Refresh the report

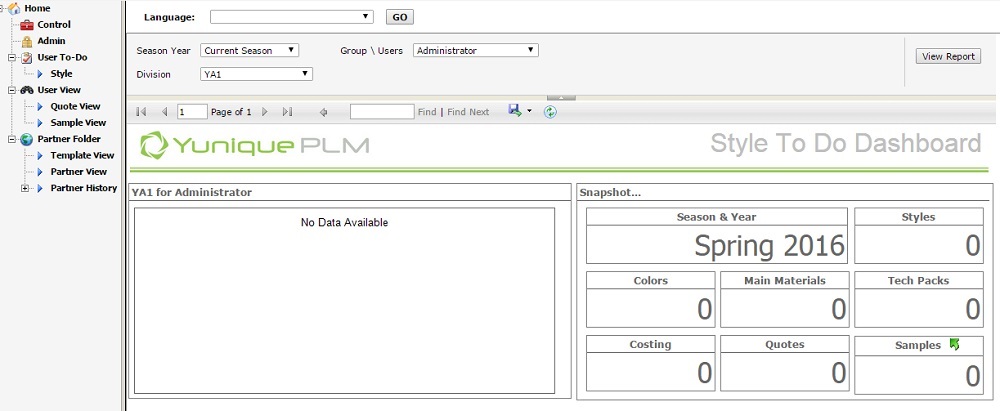[x=550, y=112]
